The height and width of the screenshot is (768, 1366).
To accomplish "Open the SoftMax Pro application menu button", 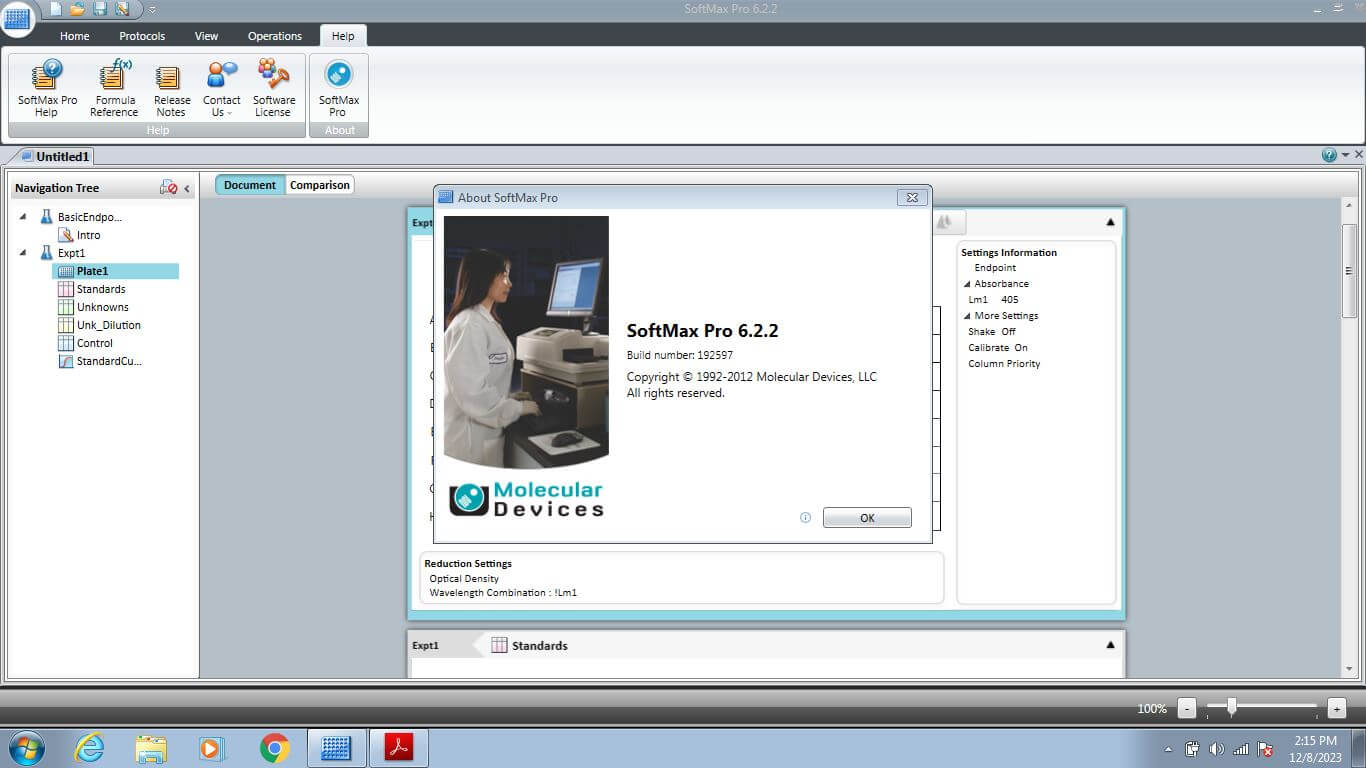I will click(x=17, y=17).
